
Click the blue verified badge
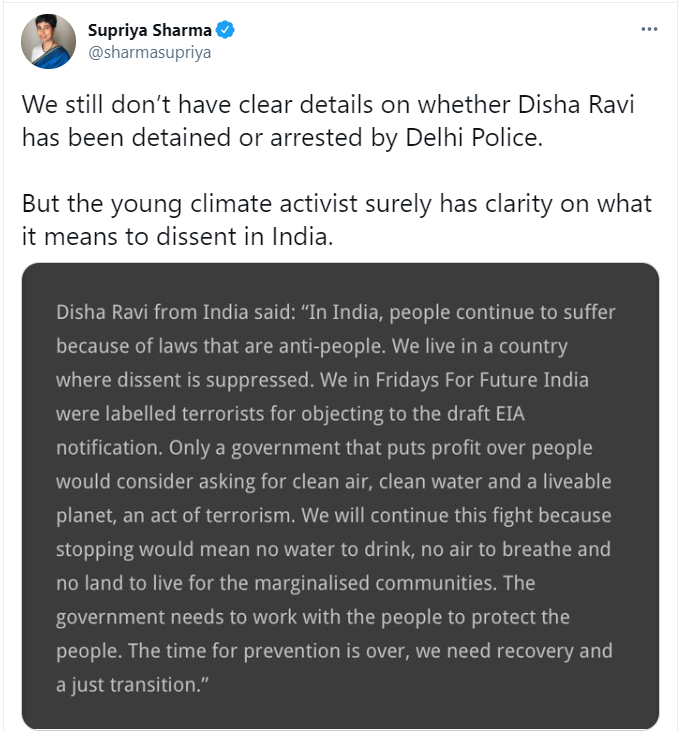coord(227,31)
